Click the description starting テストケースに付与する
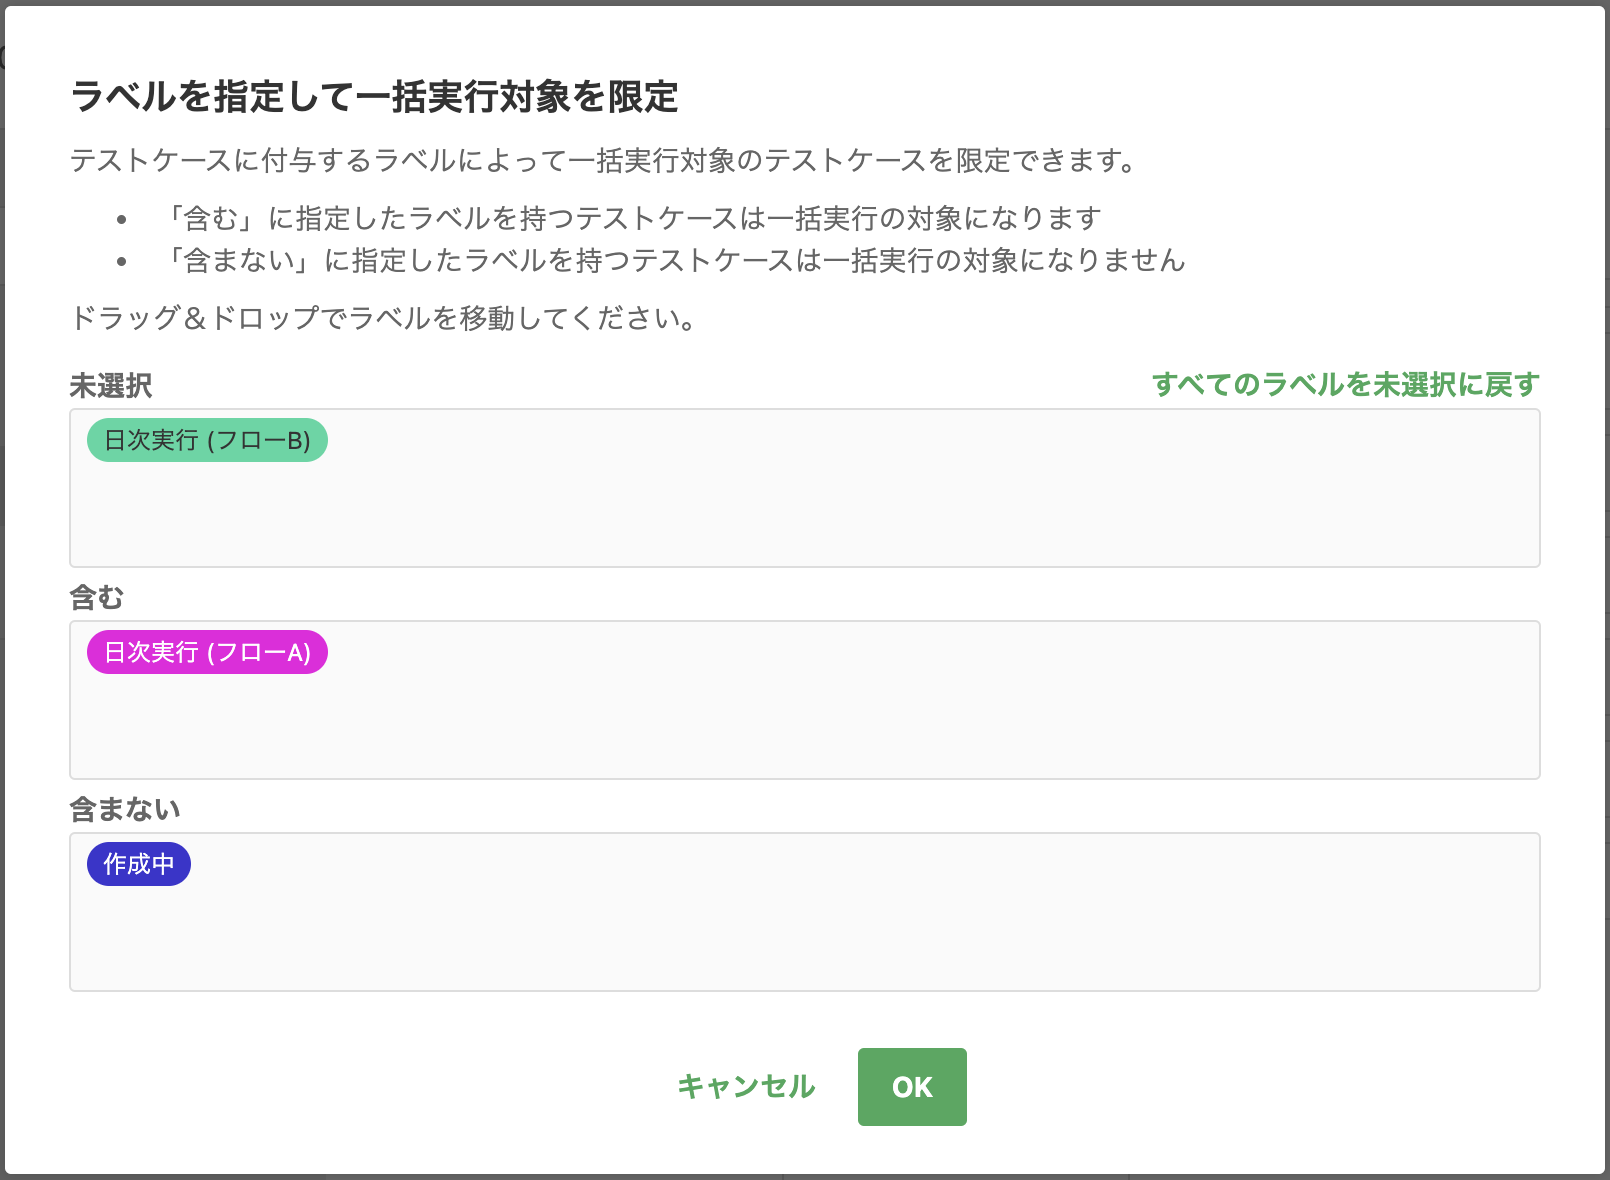1610x1180 pixels. [x=605, y=160]
